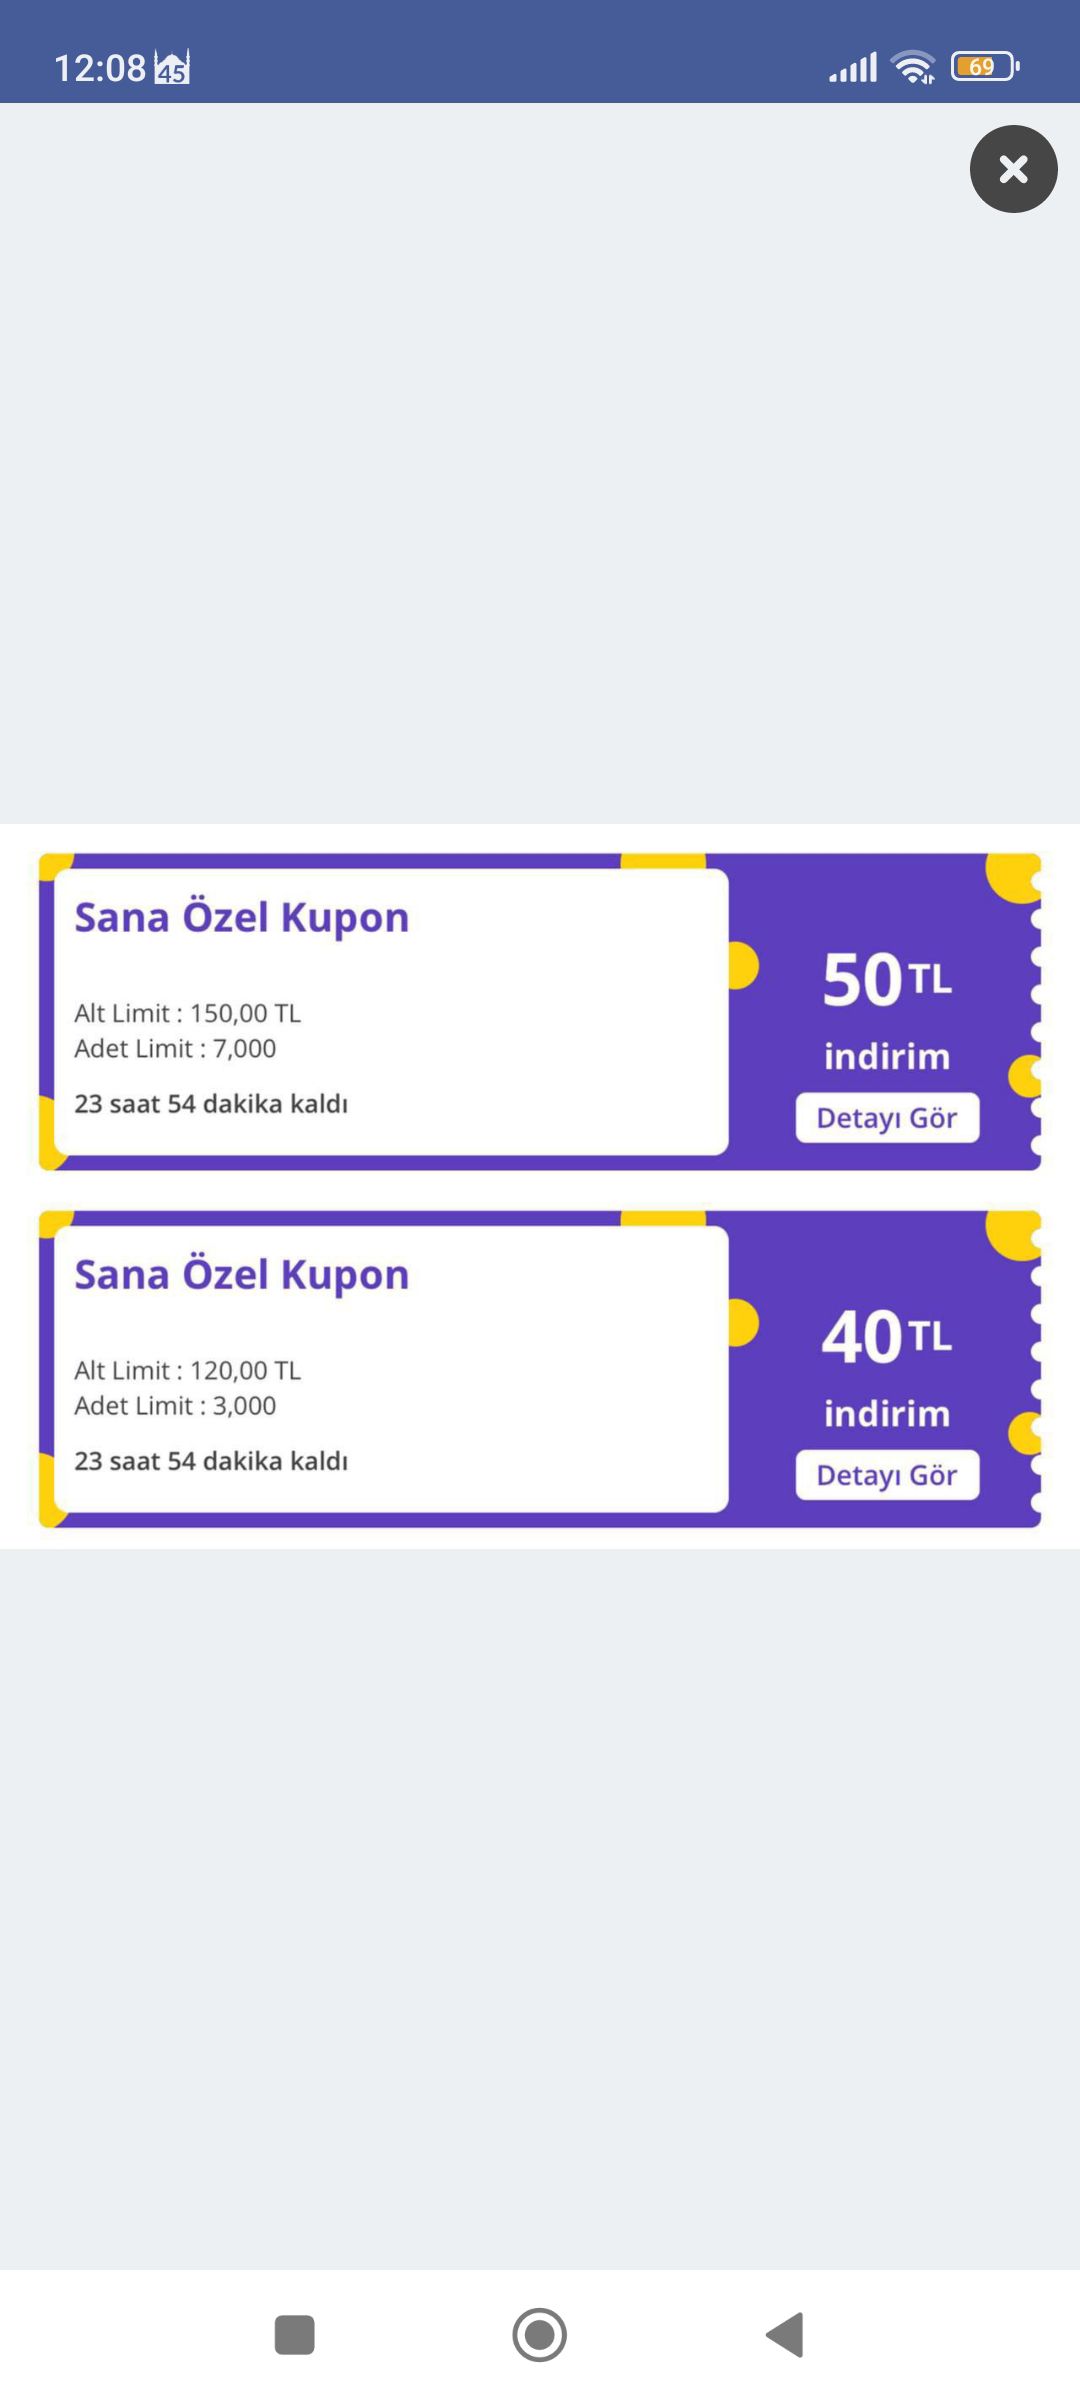Tap the battery indicator showing 69
This screenshot has height=2400, width=1080.
(x=982, y=64)
